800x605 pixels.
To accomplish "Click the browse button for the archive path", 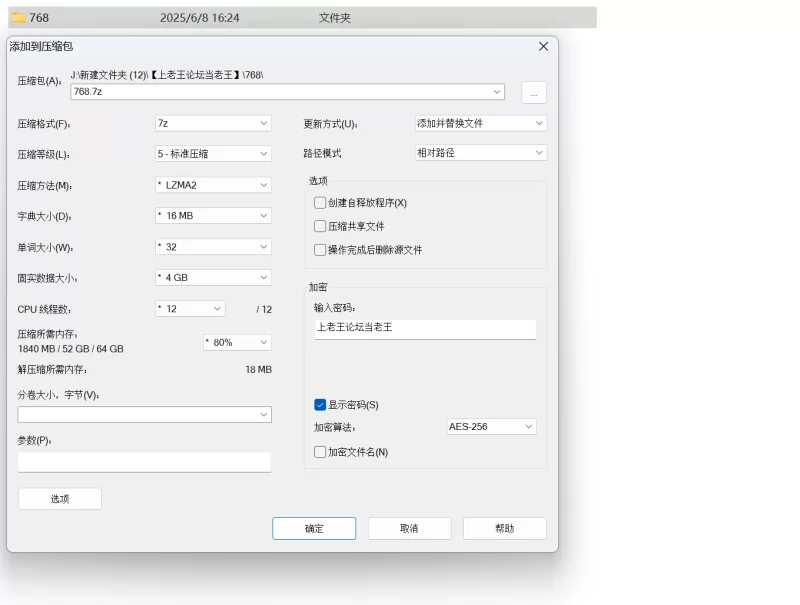I will coord(533,93).
